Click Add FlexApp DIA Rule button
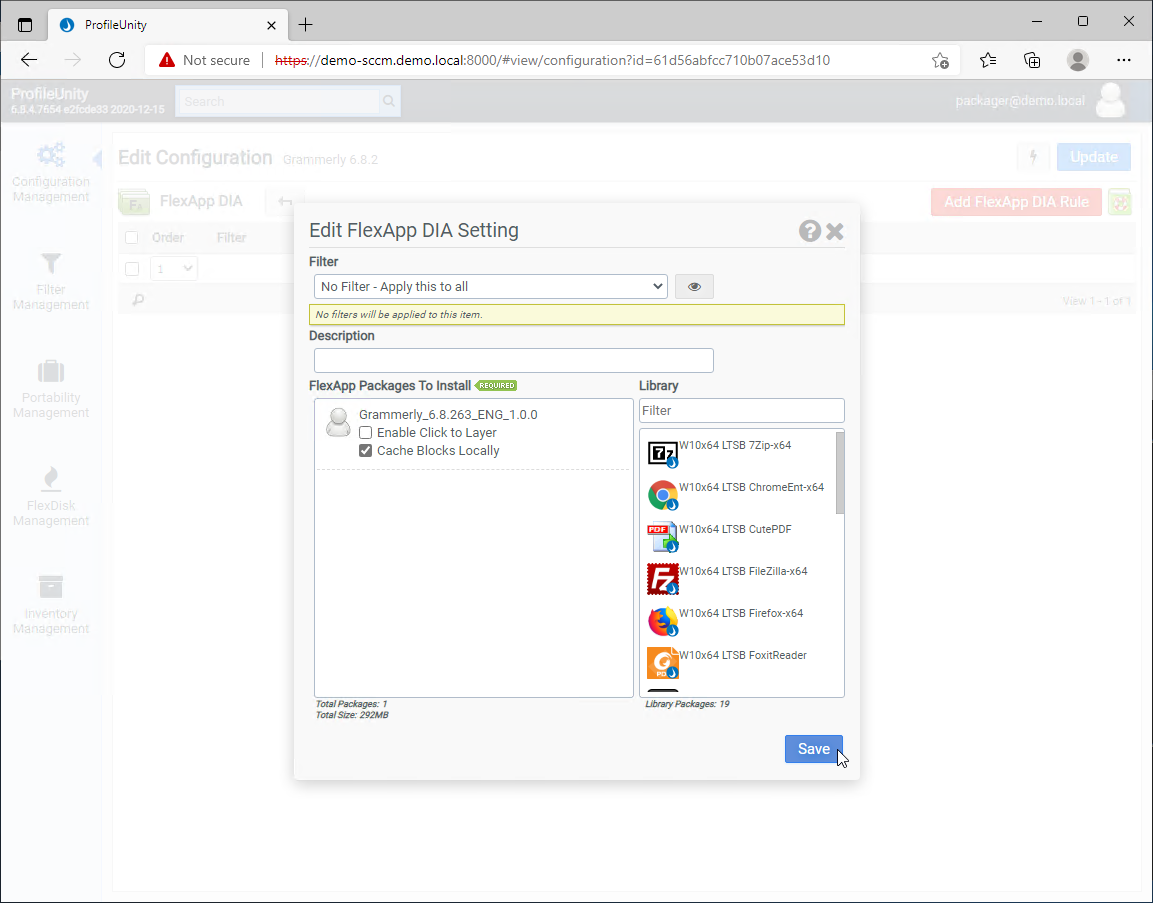1153x903 pixels. 1016,202
